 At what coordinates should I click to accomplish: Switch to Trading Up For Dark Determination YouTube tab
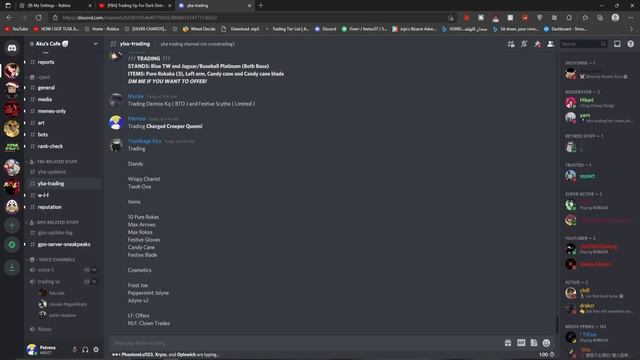(x=135, y=6)
